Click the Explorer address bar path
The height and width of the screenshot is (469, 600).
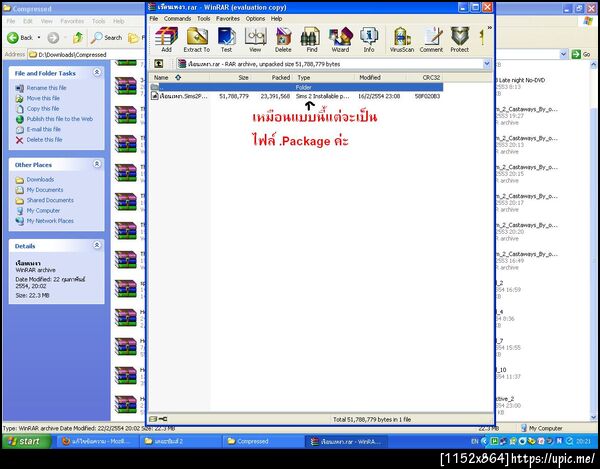(x=72, y=55)
